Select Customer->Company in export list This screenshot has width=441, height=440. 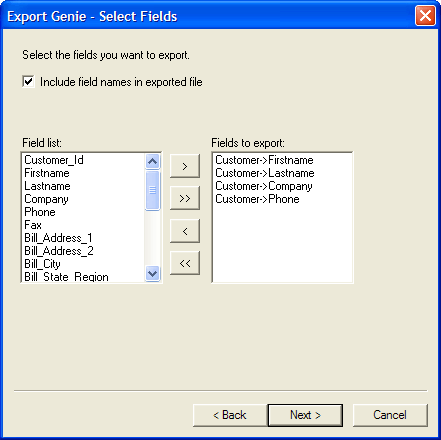(x=264, y=186)
